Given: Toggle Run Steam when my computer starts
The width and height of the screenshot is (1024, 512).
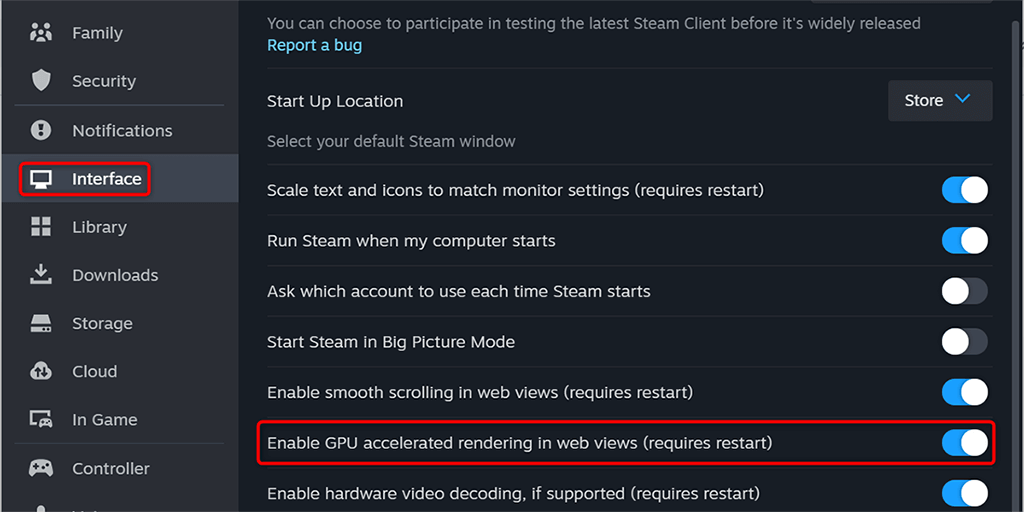Looking at the screenshot, I should (964, 241).
